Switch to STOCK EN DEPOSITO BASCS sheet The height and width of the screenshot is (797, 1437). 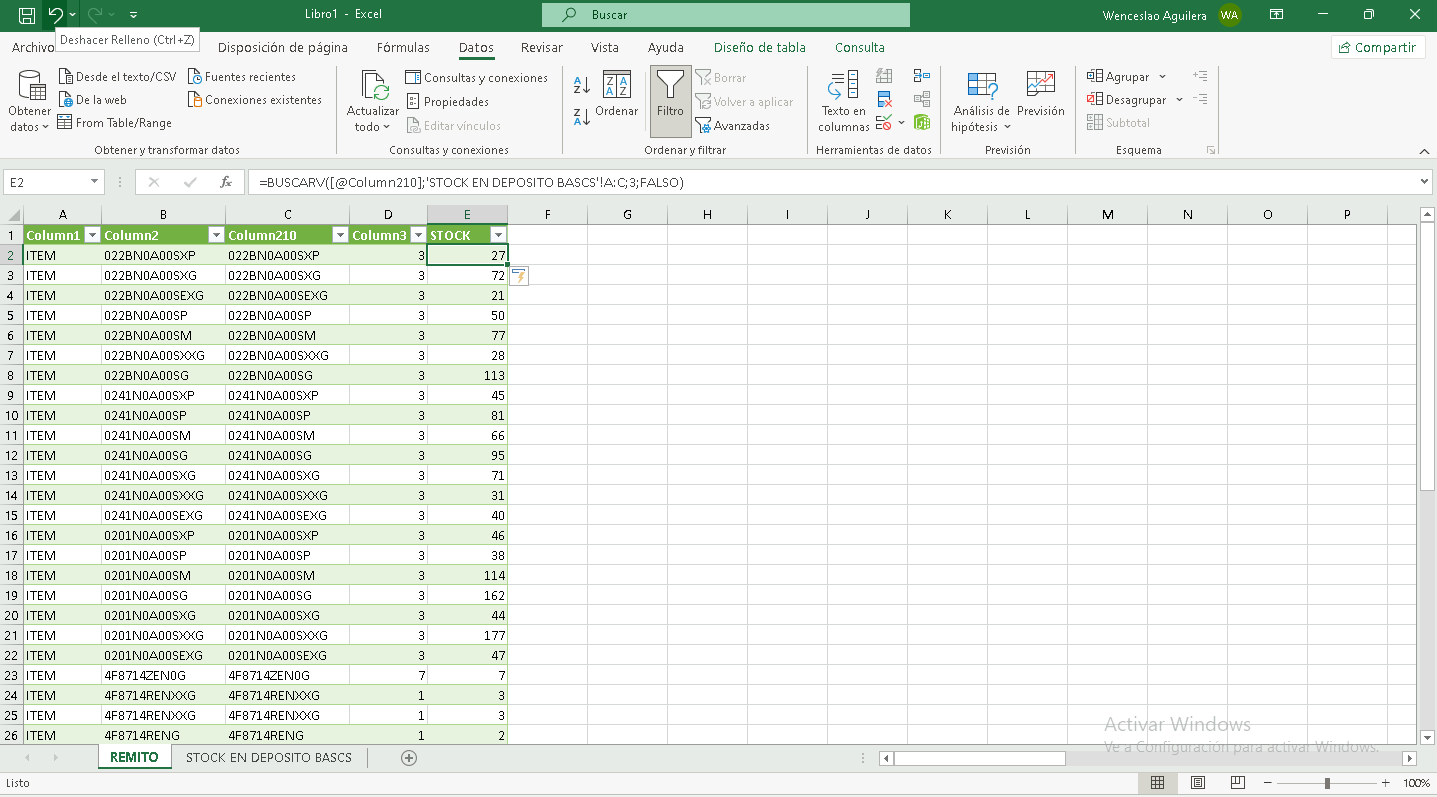point(268,758)
